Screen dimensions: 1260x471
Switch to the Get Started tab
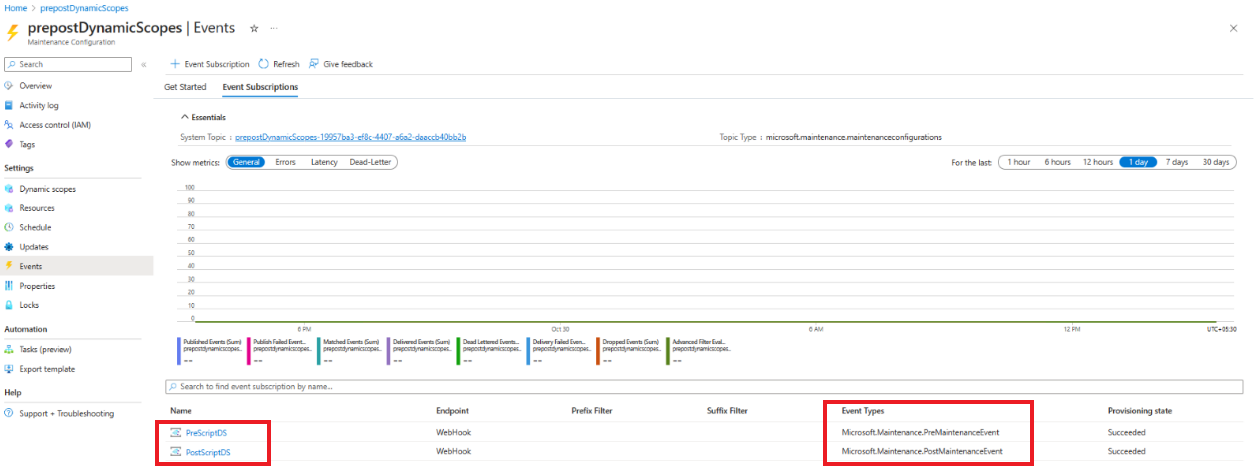coord(185,87)
